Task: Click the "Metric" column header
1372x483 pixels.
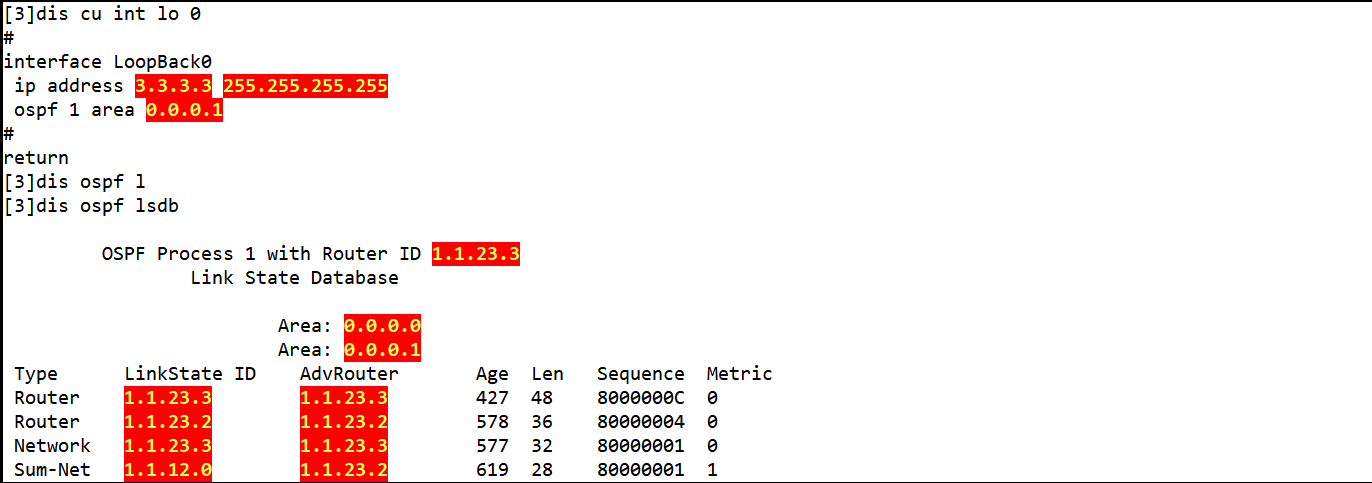Action: click(x=739, y=374)
